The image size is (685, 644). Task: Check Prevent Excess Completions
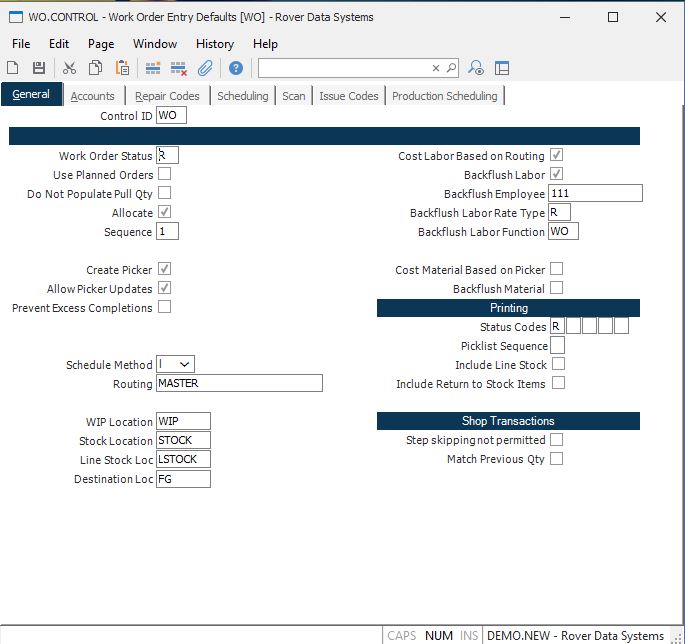(164, 307)
